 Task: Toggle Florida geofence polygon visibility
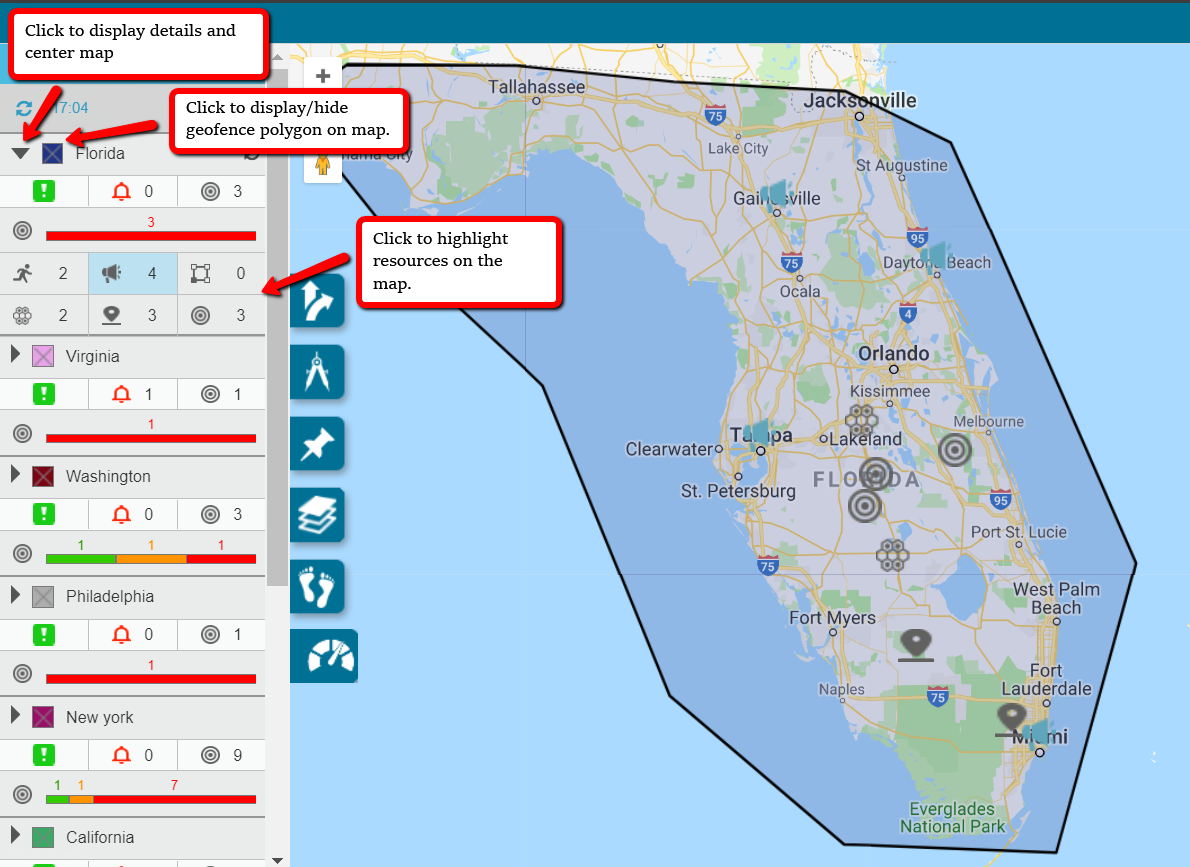(53, 154)
